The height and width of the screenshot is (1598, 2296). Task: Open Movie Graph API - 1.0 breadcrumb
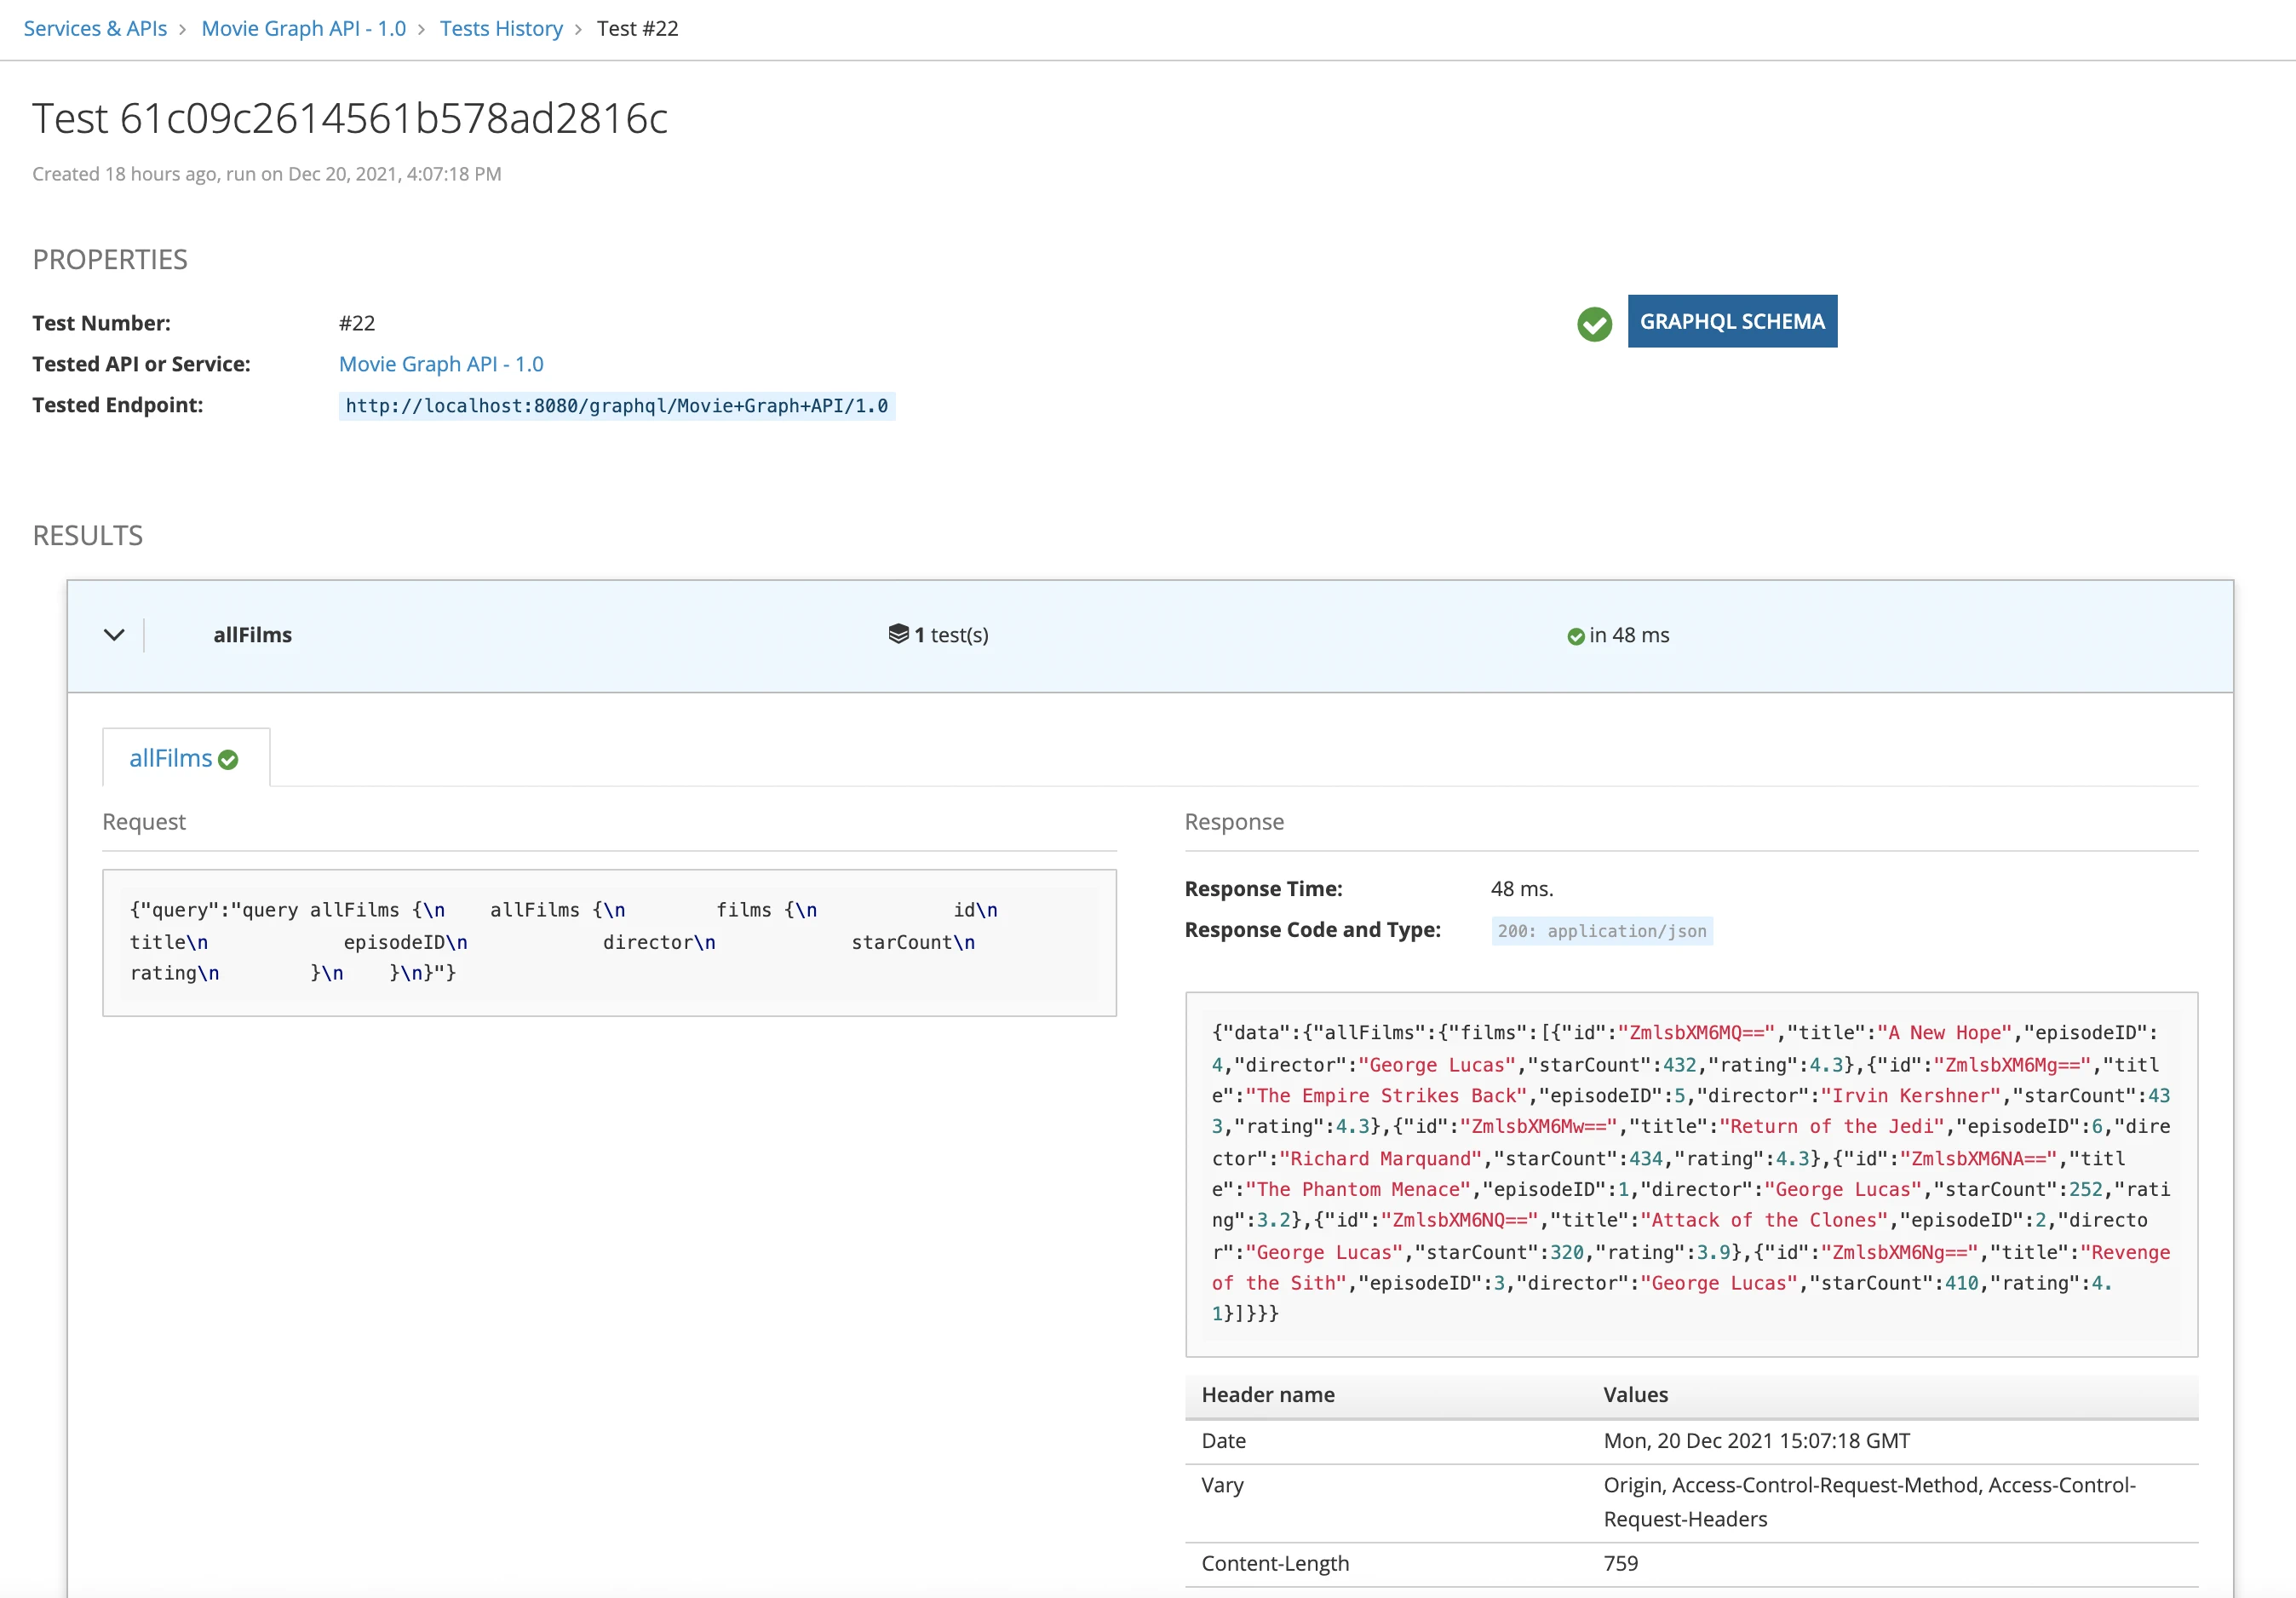click(303, 28)
